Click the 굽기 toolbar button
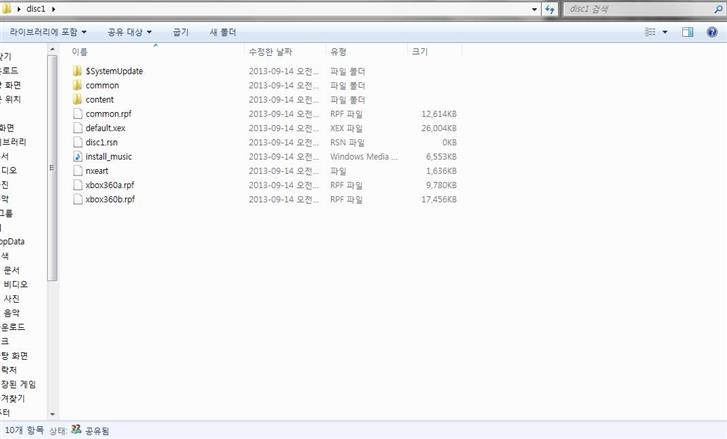This screenshot has height=439, width=727. [x=180, y=32]
